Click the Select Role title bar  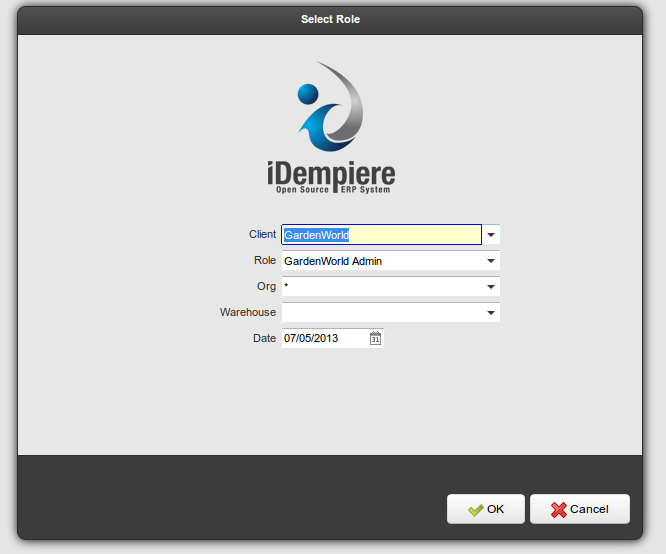pos(331,19)
